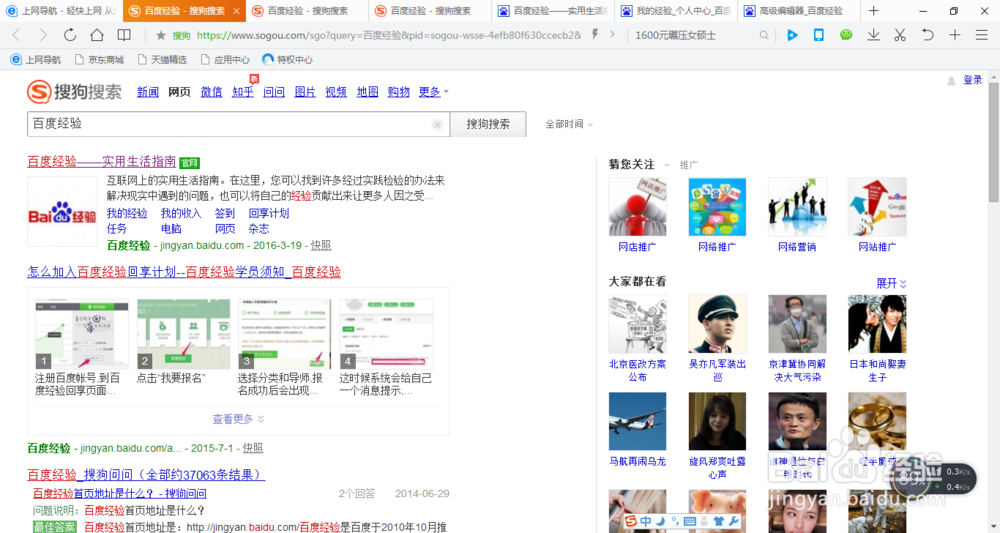Open the 京东商城 bookmark

click(x=99, y=59)
